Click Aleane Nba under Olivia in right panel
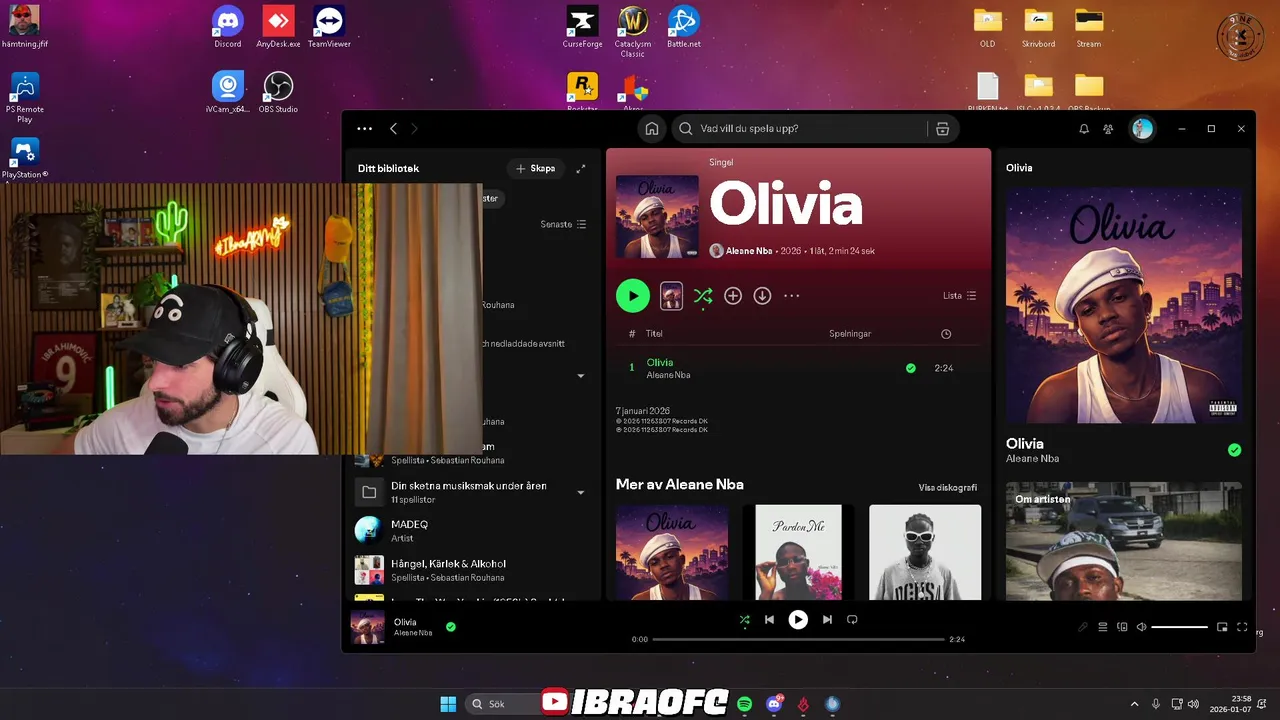Viewport: 1280px width, 720px height. point(1032,459)
